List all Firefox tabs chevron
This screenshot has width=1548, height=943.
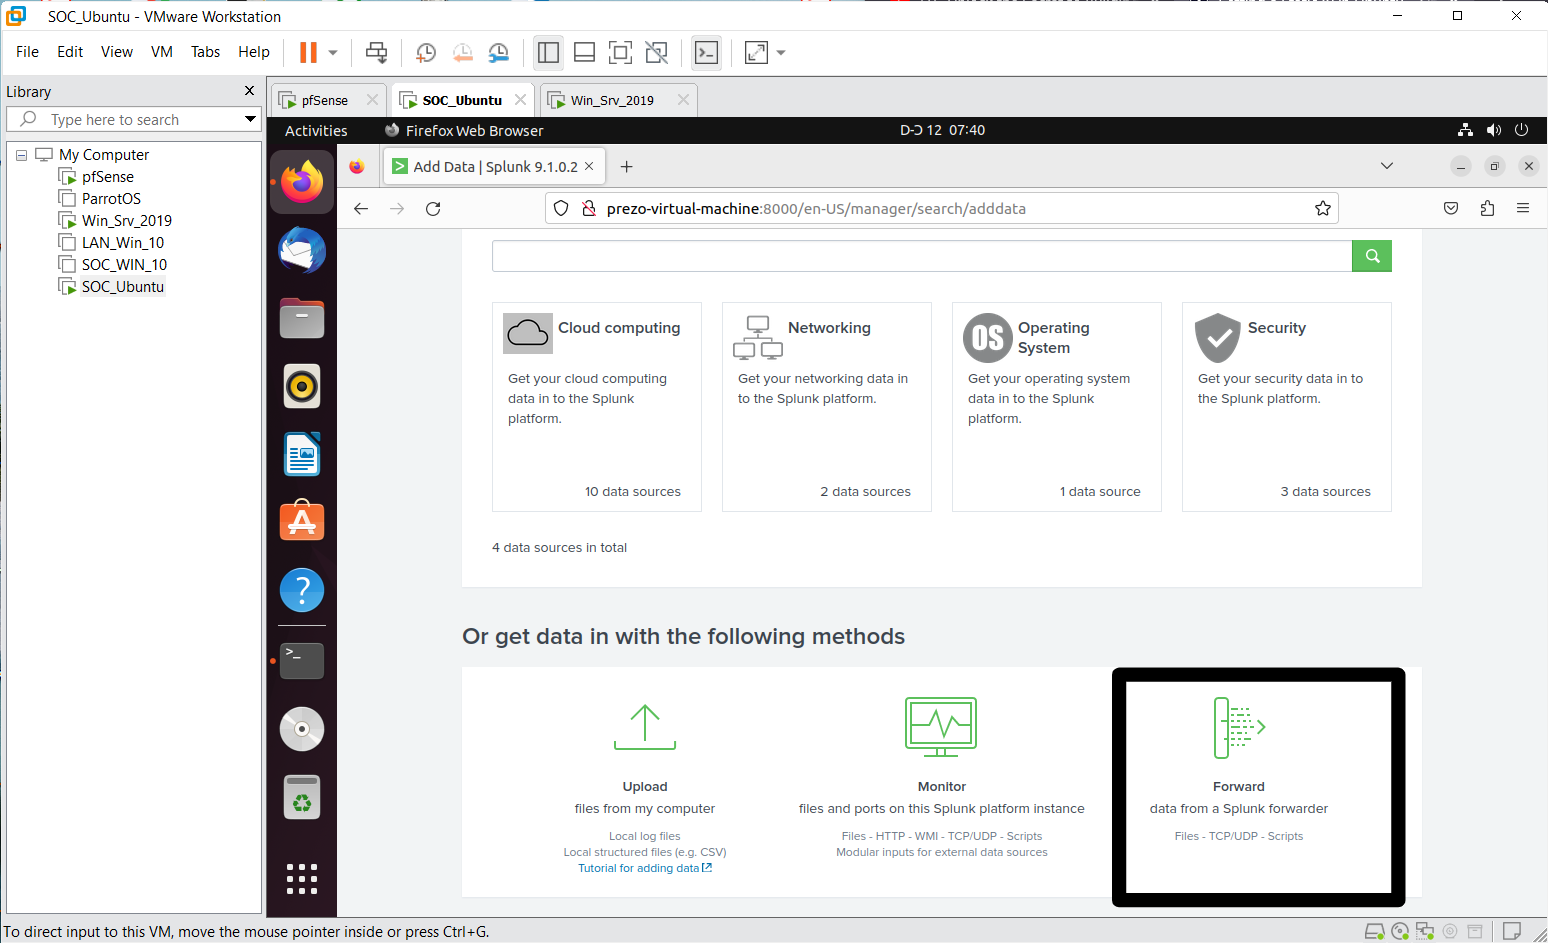pyautogui.click(x=1387, y=166)
